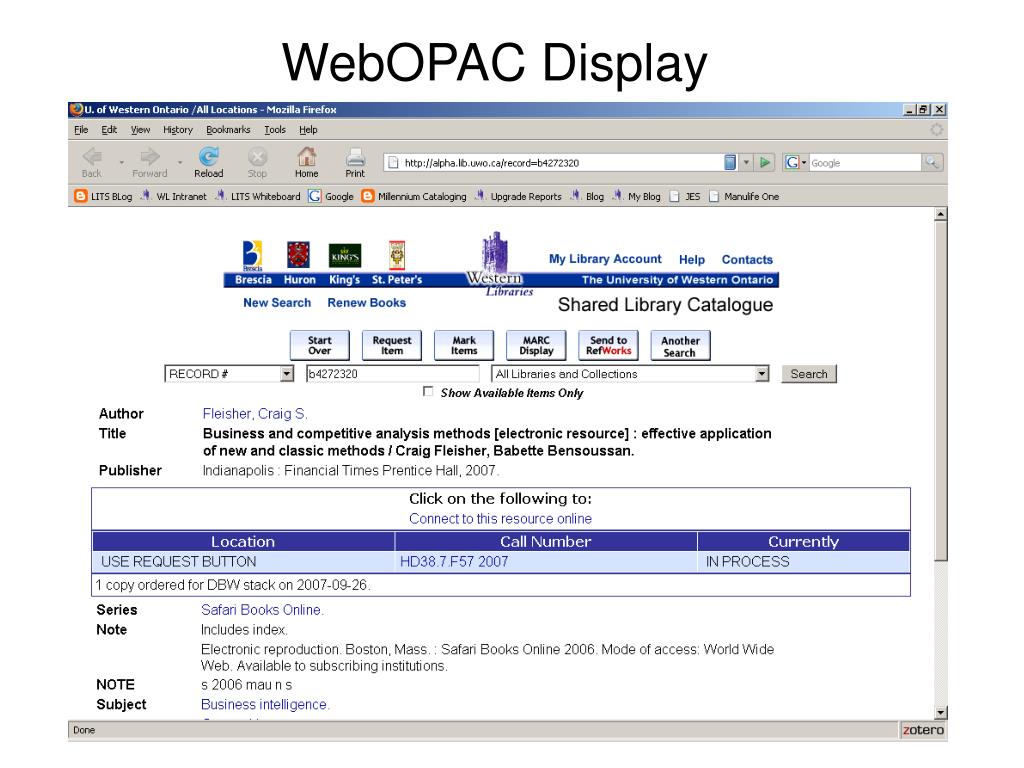Click the page Help link near Contacts
Screen dimensions: 1024x768
692,259
